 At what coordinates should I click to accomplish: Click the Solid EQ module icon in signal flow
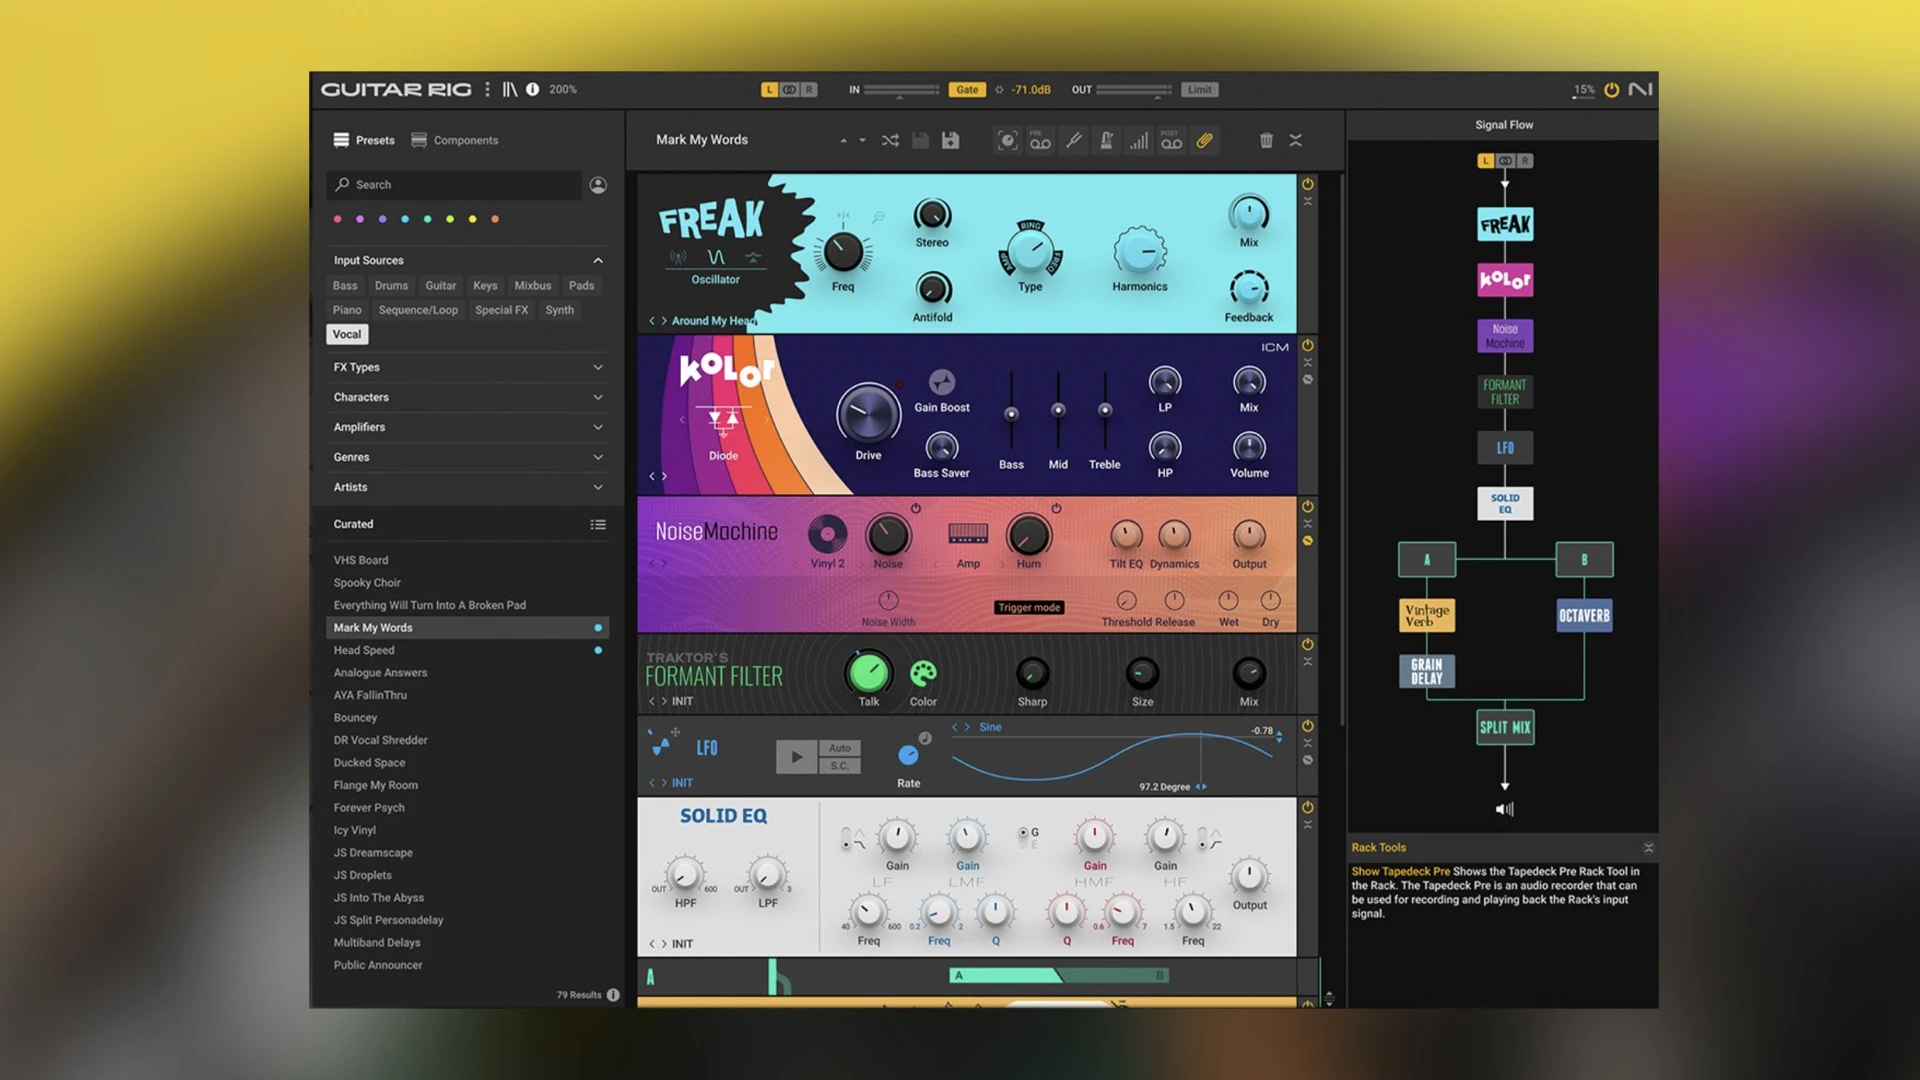1503,504
